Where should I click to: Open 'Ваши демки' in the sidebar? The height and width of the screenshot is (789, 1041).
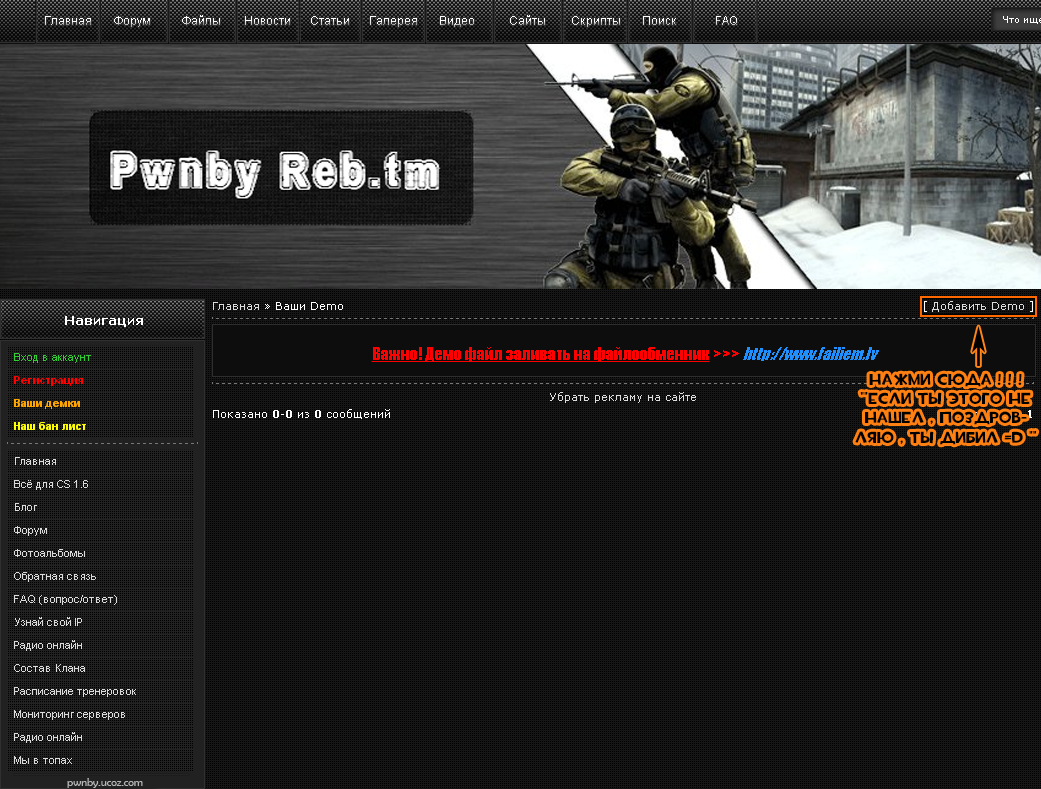46,403
